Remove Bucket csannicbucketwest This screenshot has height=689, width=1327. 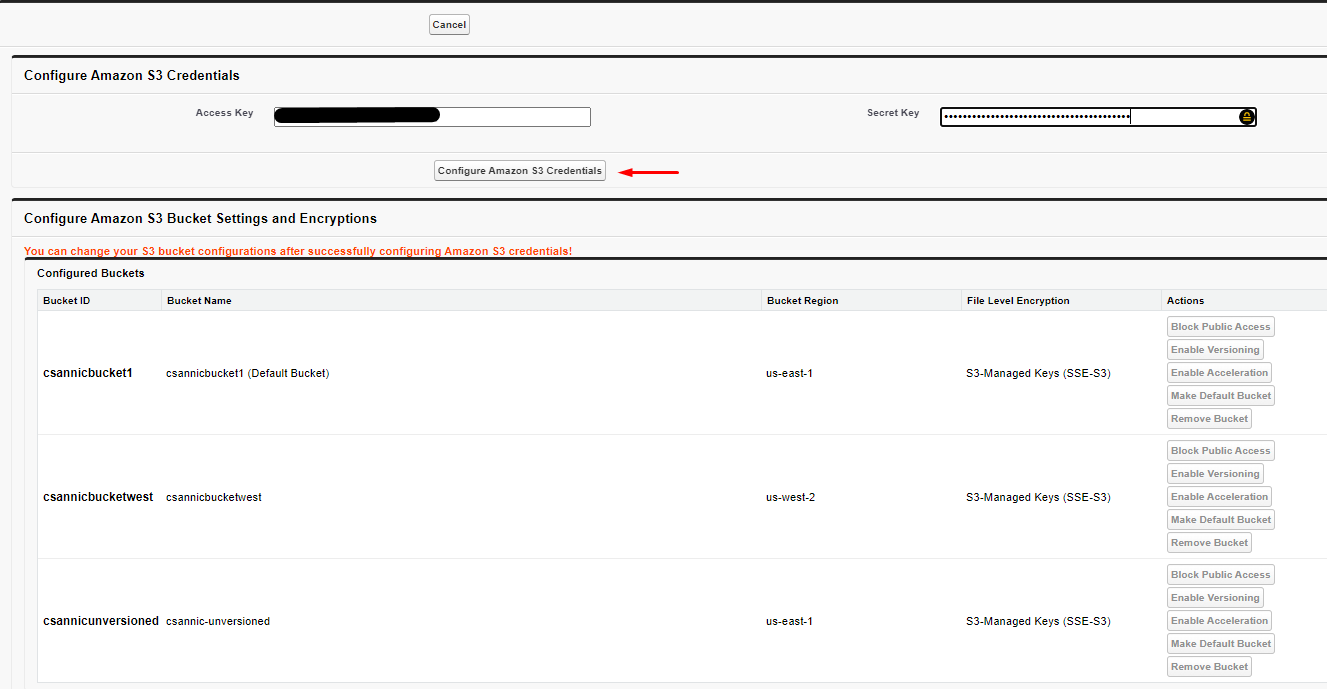[1209, 543]
